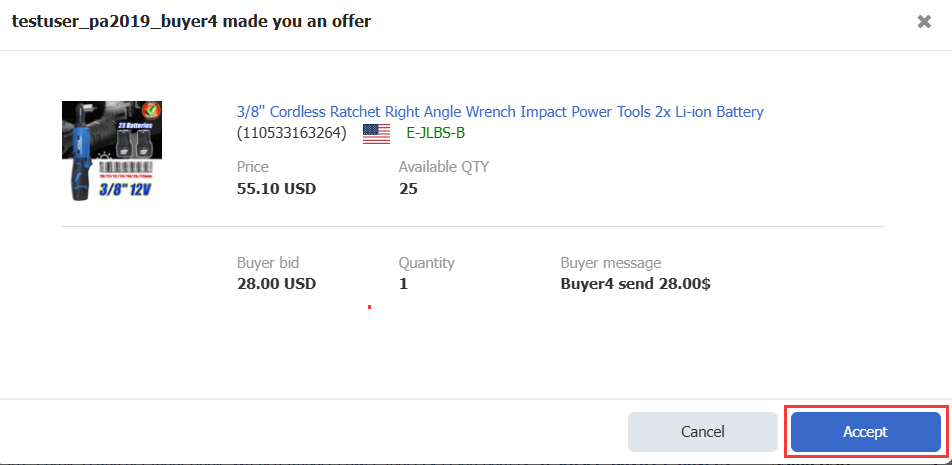Viewport: 952px width, 465px height.
Task: Click the Buyer message label
Action: 611,263
